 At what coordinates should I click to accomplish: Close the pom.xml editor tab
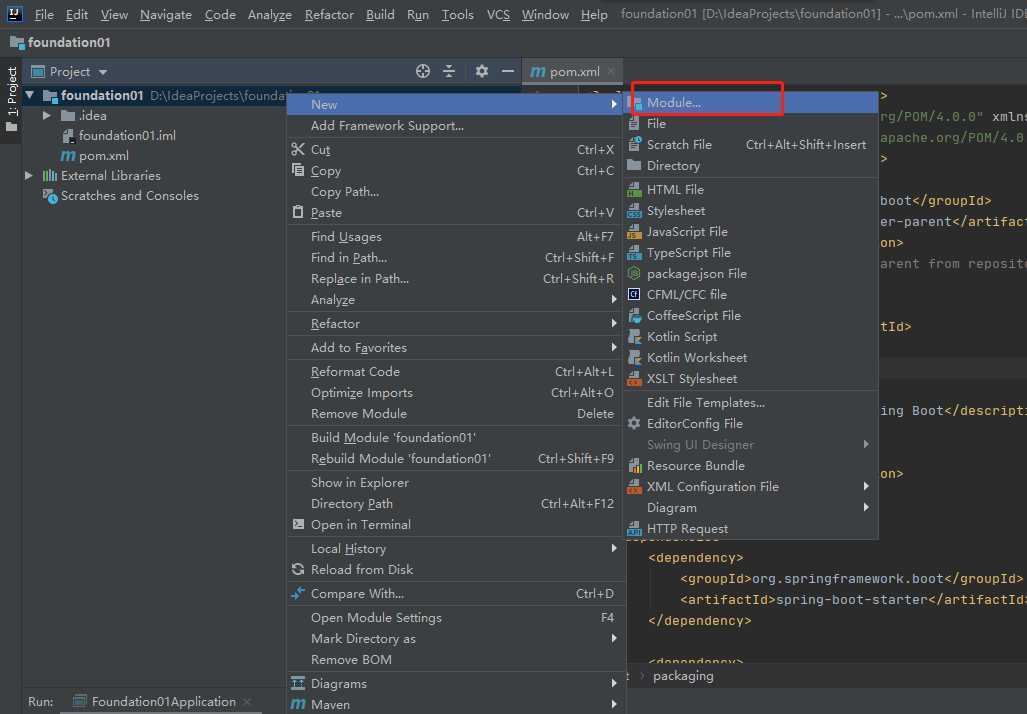[610, 71]
